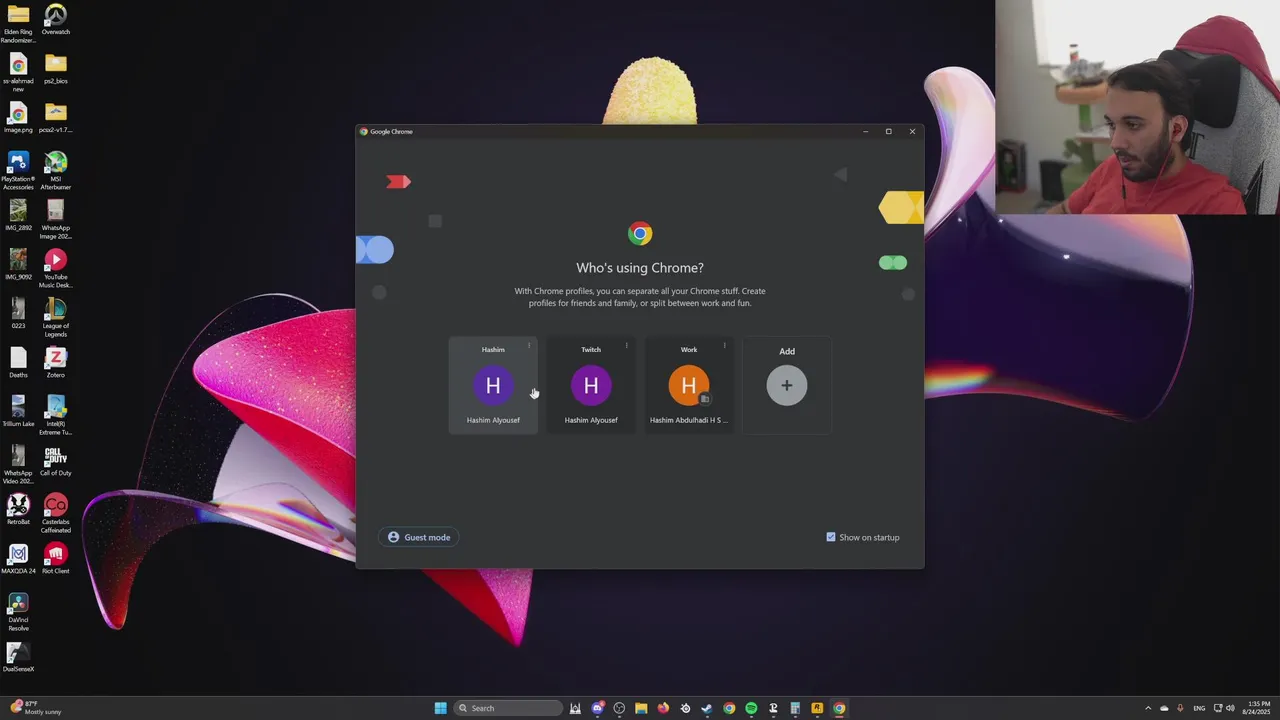Open Spotify from the taskbar
The width and height of the screenshot is (1280, 720).
751,708
